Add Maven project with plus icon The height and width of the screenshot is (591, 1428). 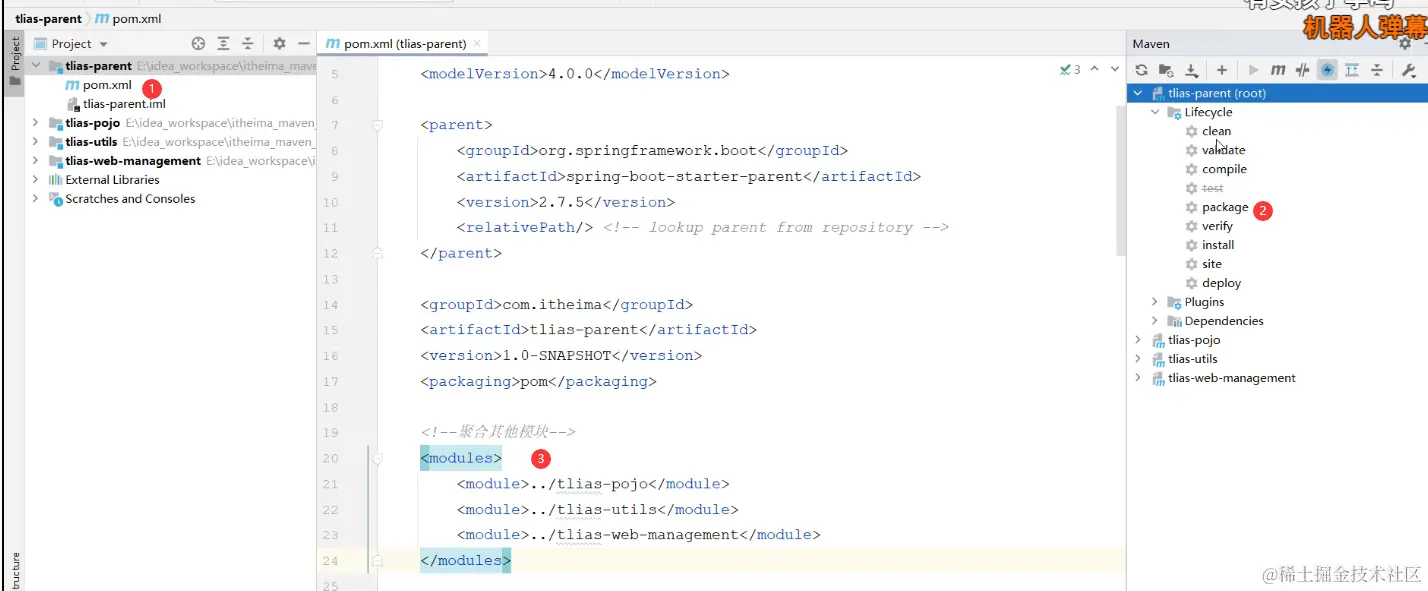click(1222, 70)
